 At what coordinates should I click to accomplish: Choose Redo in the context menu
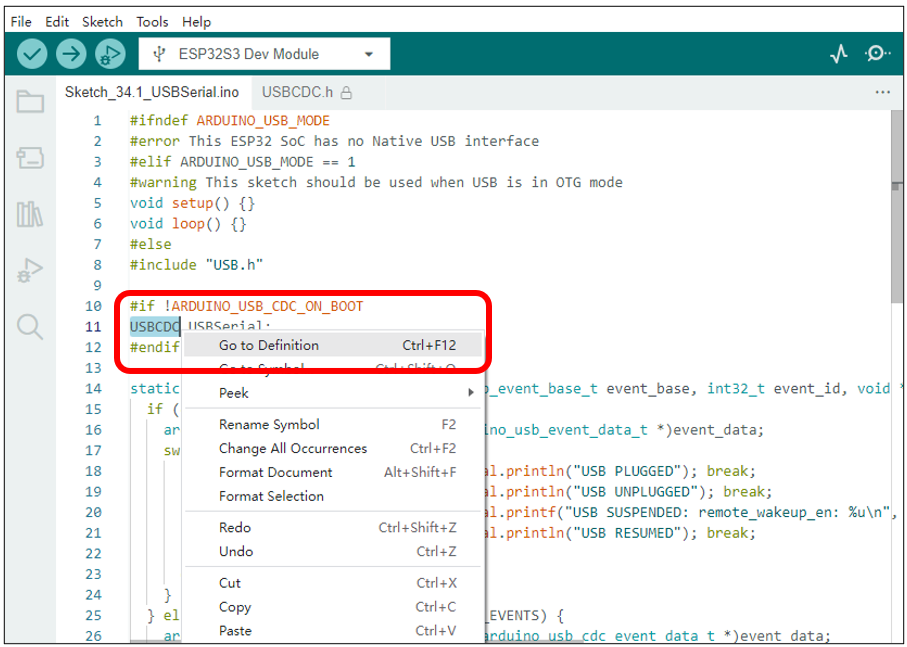[333, 527]
